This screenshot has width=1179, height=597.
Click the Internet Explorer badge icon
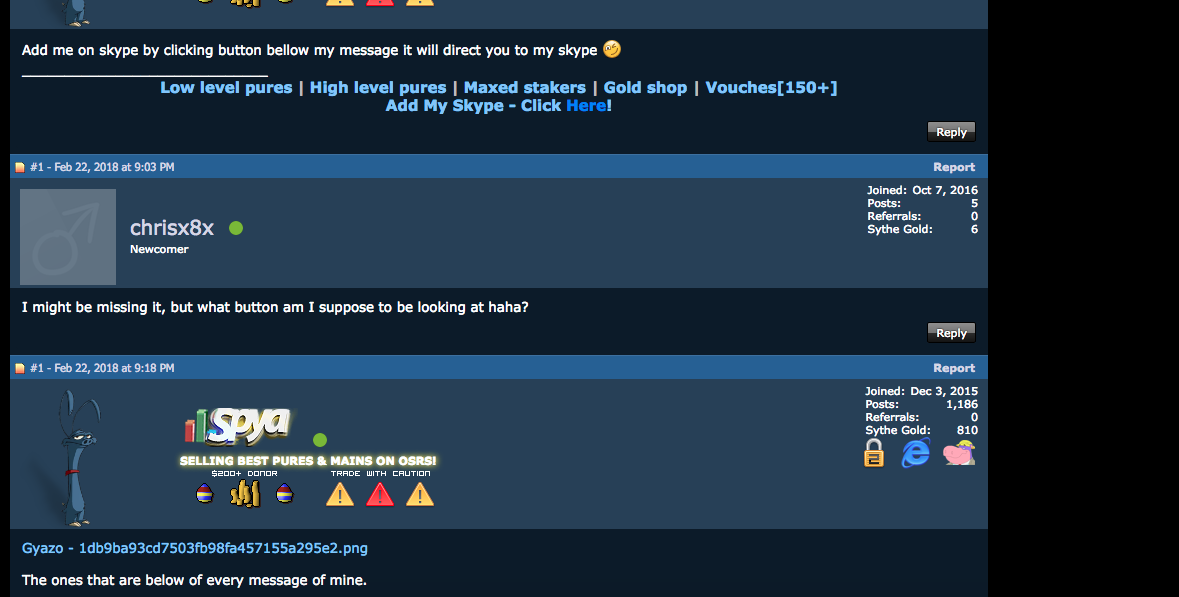click(x=915, y=453)
